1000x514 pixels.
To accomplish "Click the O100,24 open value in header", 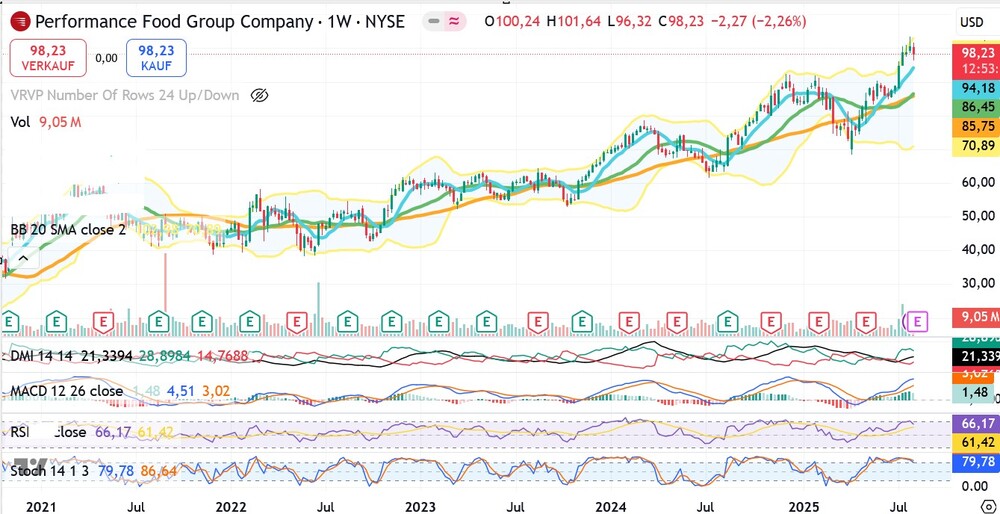I will 512,22.
